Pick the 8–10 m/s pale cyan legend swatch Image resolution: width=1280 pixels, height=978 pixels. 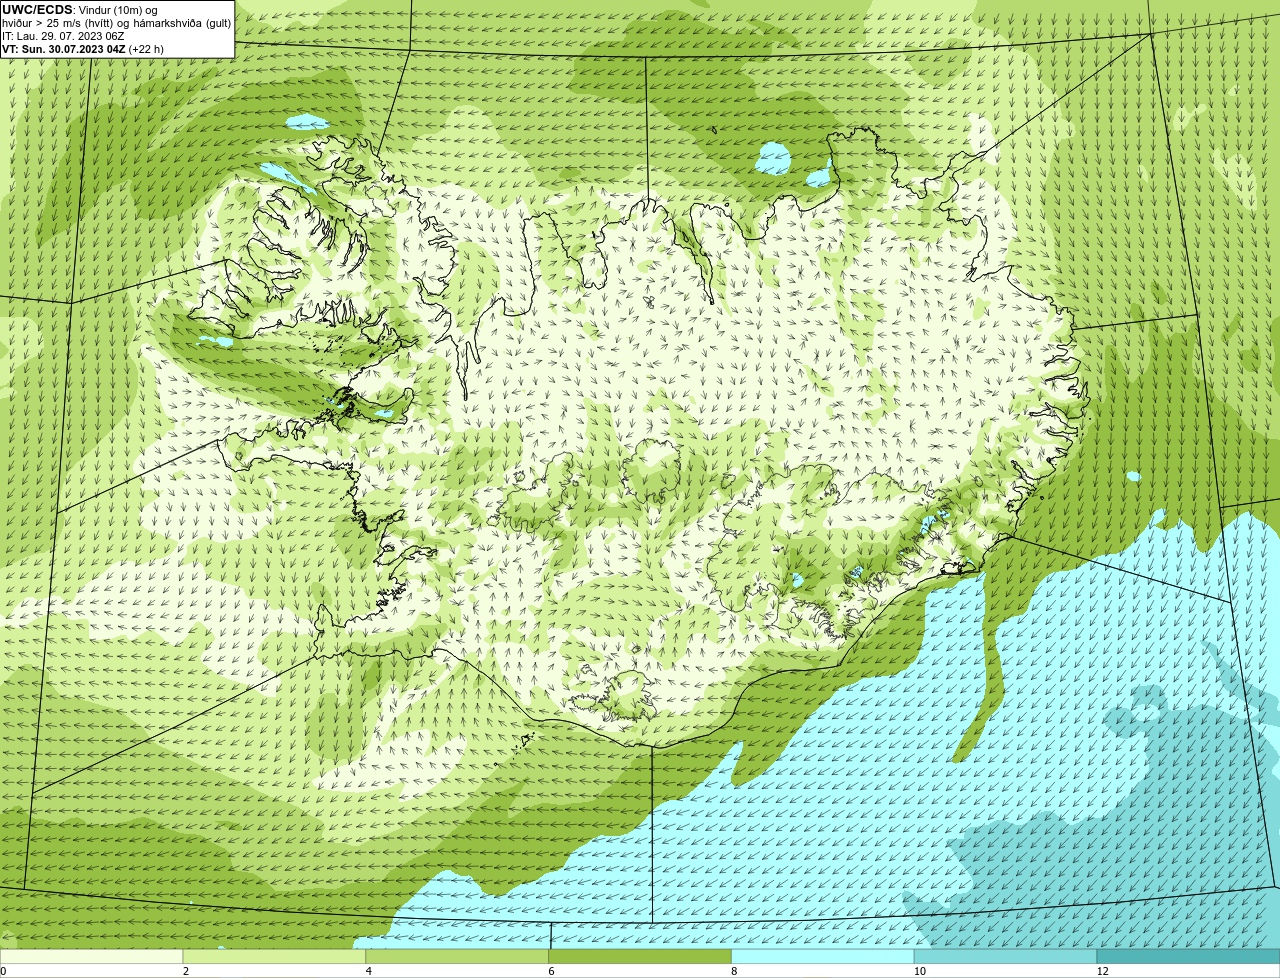[x=823, y=956]
